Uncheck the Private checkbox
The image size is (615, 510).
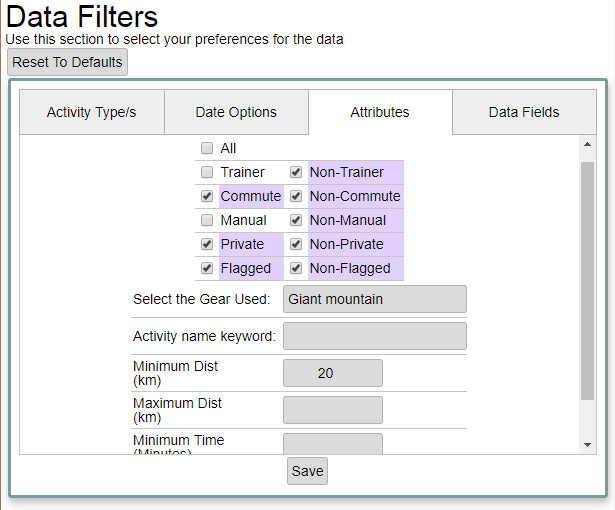(207, 244)
